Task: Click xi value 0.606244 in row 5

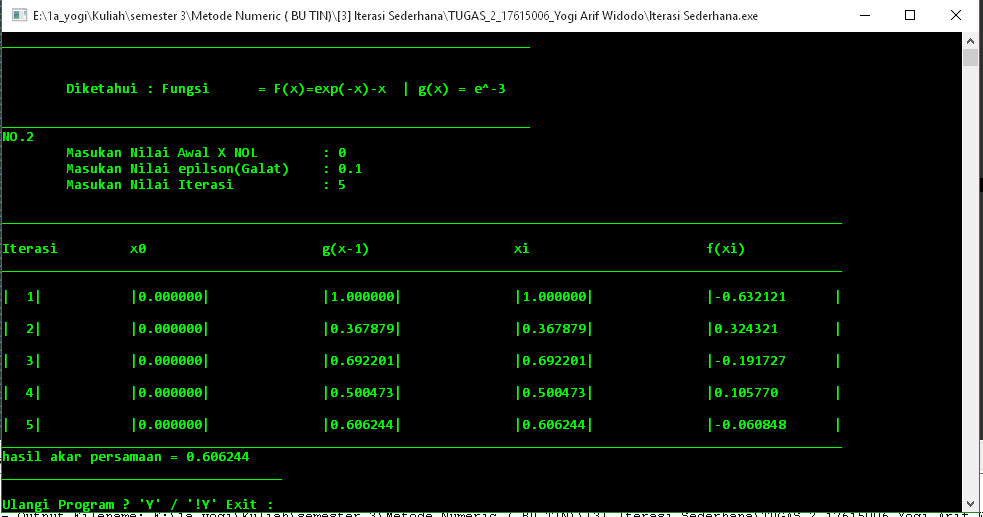Action: [x=554, y=425]
